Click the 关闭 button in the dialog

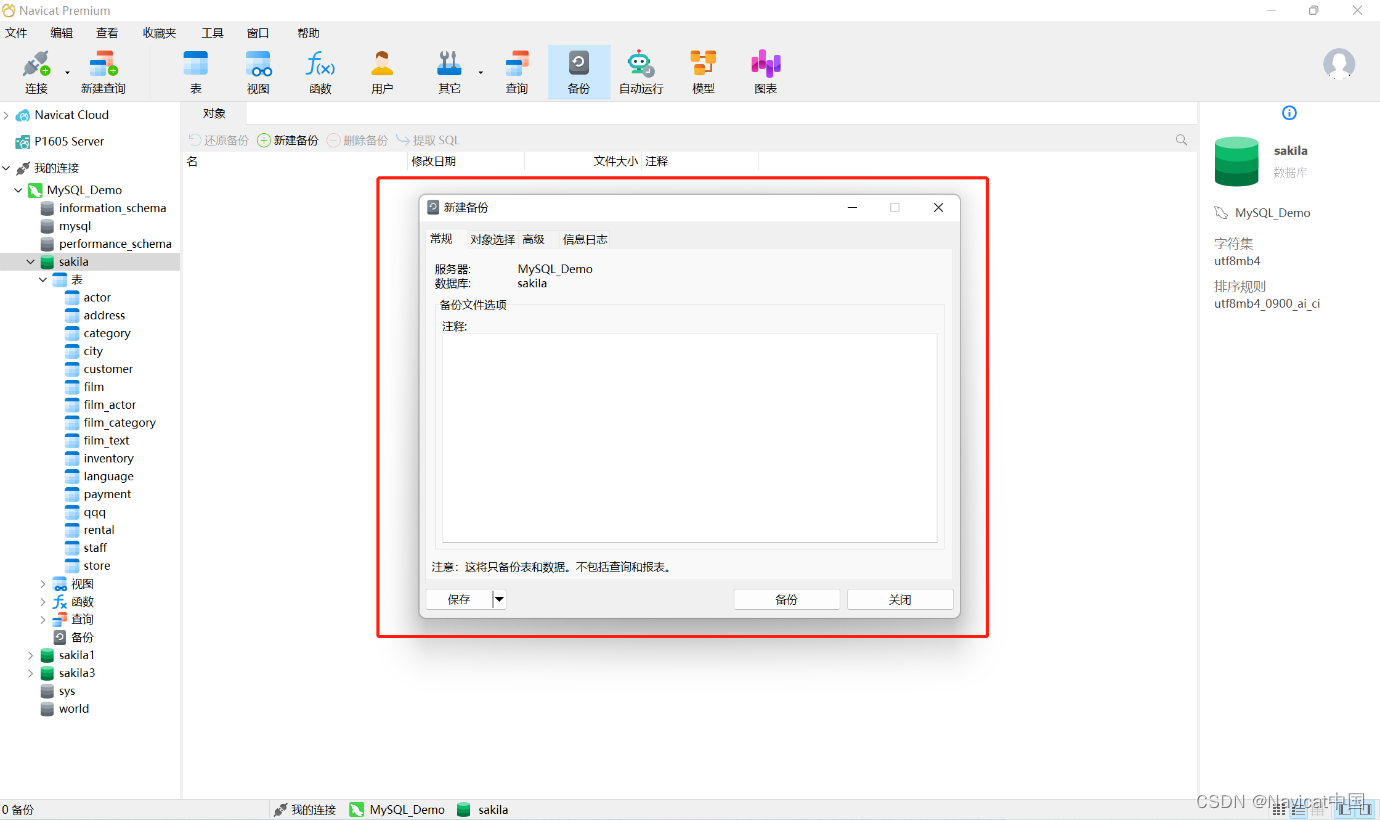pos(900,599)
